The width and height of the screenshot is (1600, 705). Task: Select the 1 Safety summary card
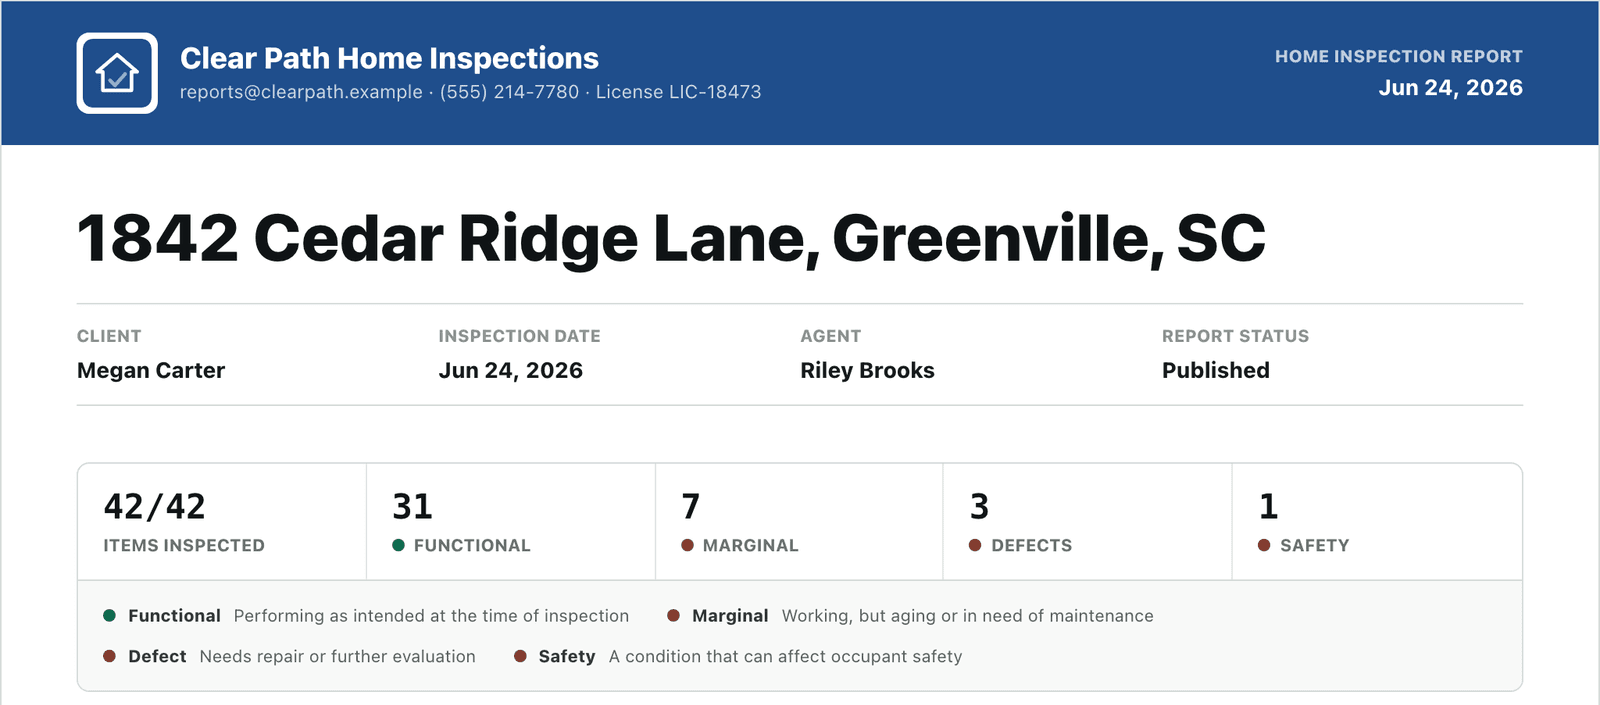tap(1377, 522)
